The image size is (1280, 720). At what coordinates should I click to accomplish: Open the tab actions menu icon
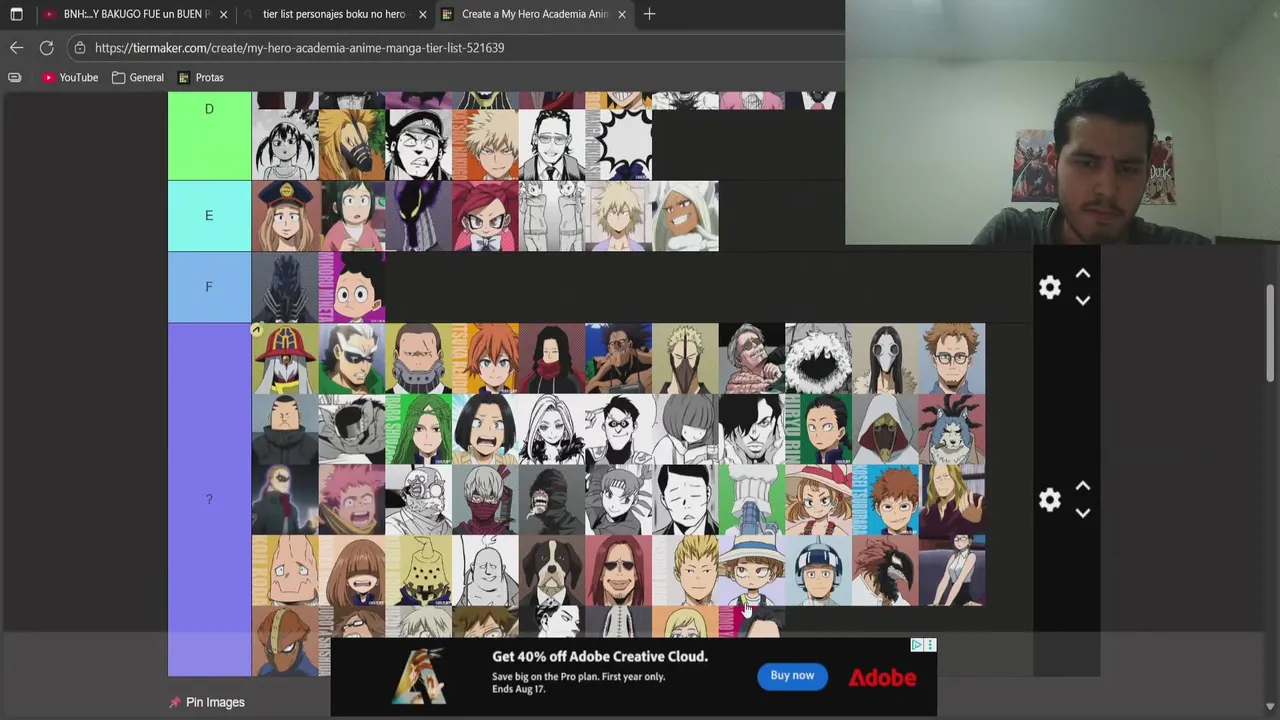pyautogui.click(x=16, y=14)
